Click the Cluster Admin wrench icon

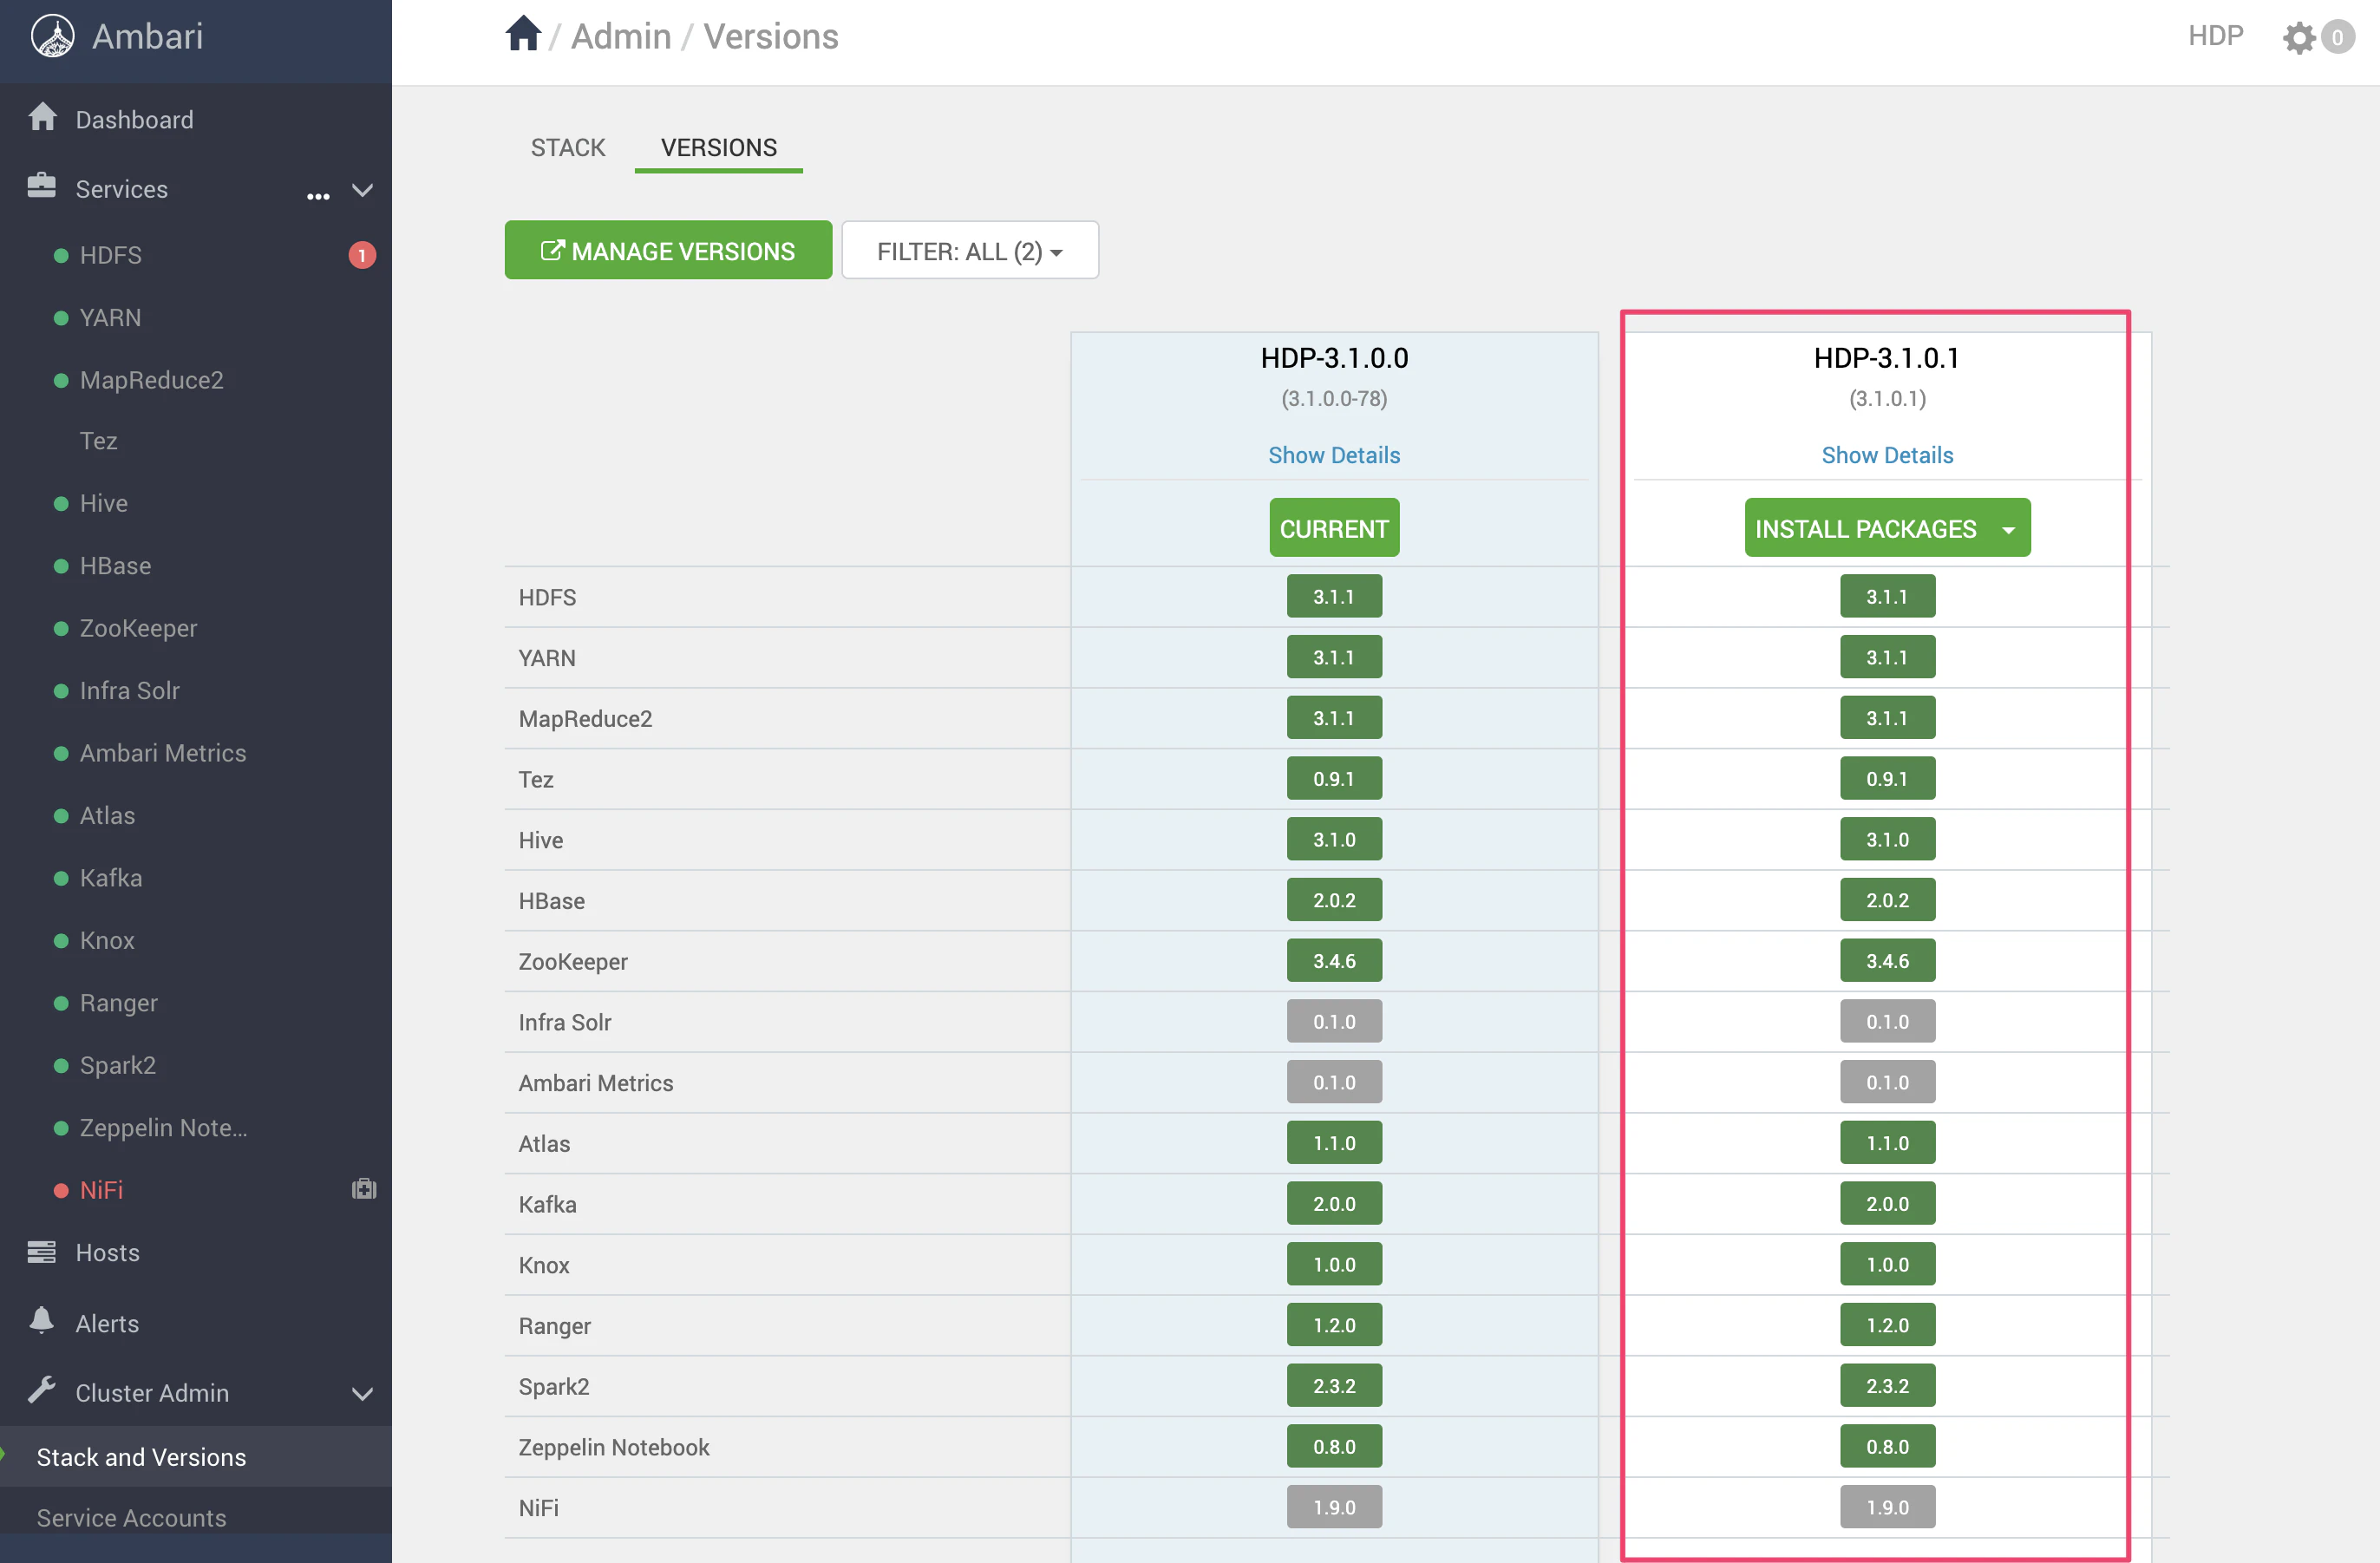click(42, 1391)
